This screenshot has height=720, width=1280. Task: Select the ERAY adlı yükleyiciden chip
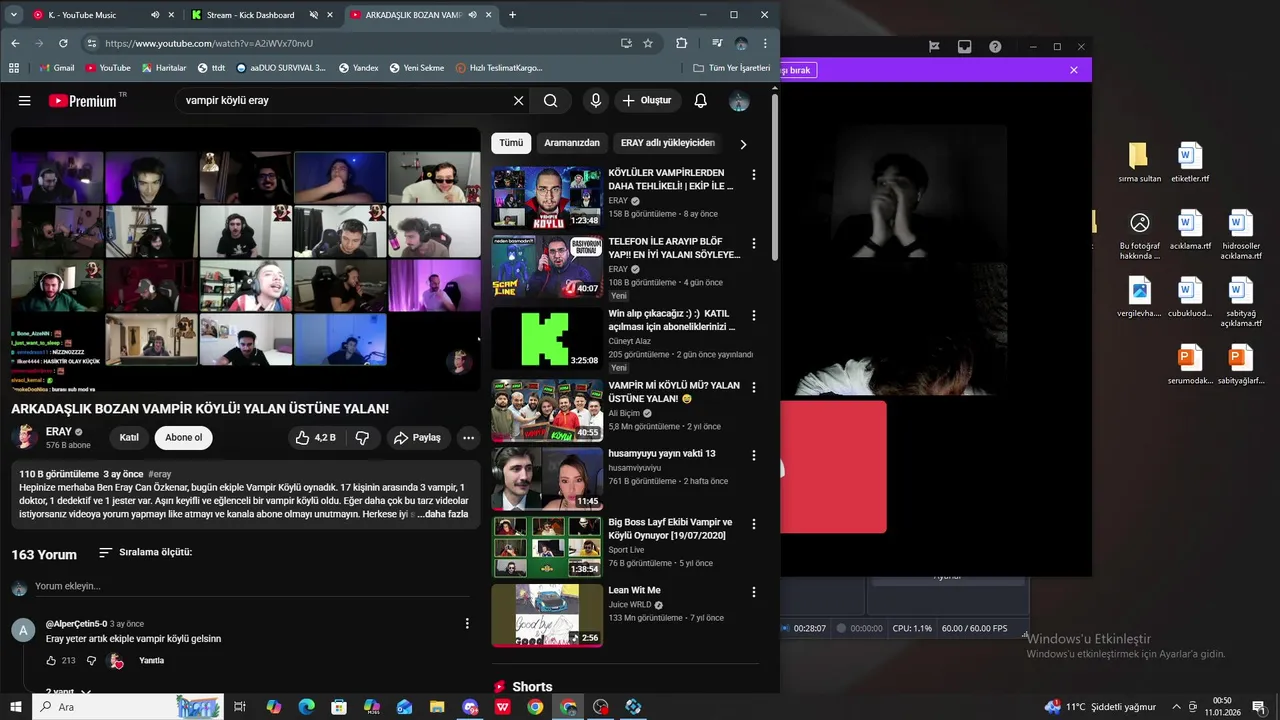(x=668, y=143)
